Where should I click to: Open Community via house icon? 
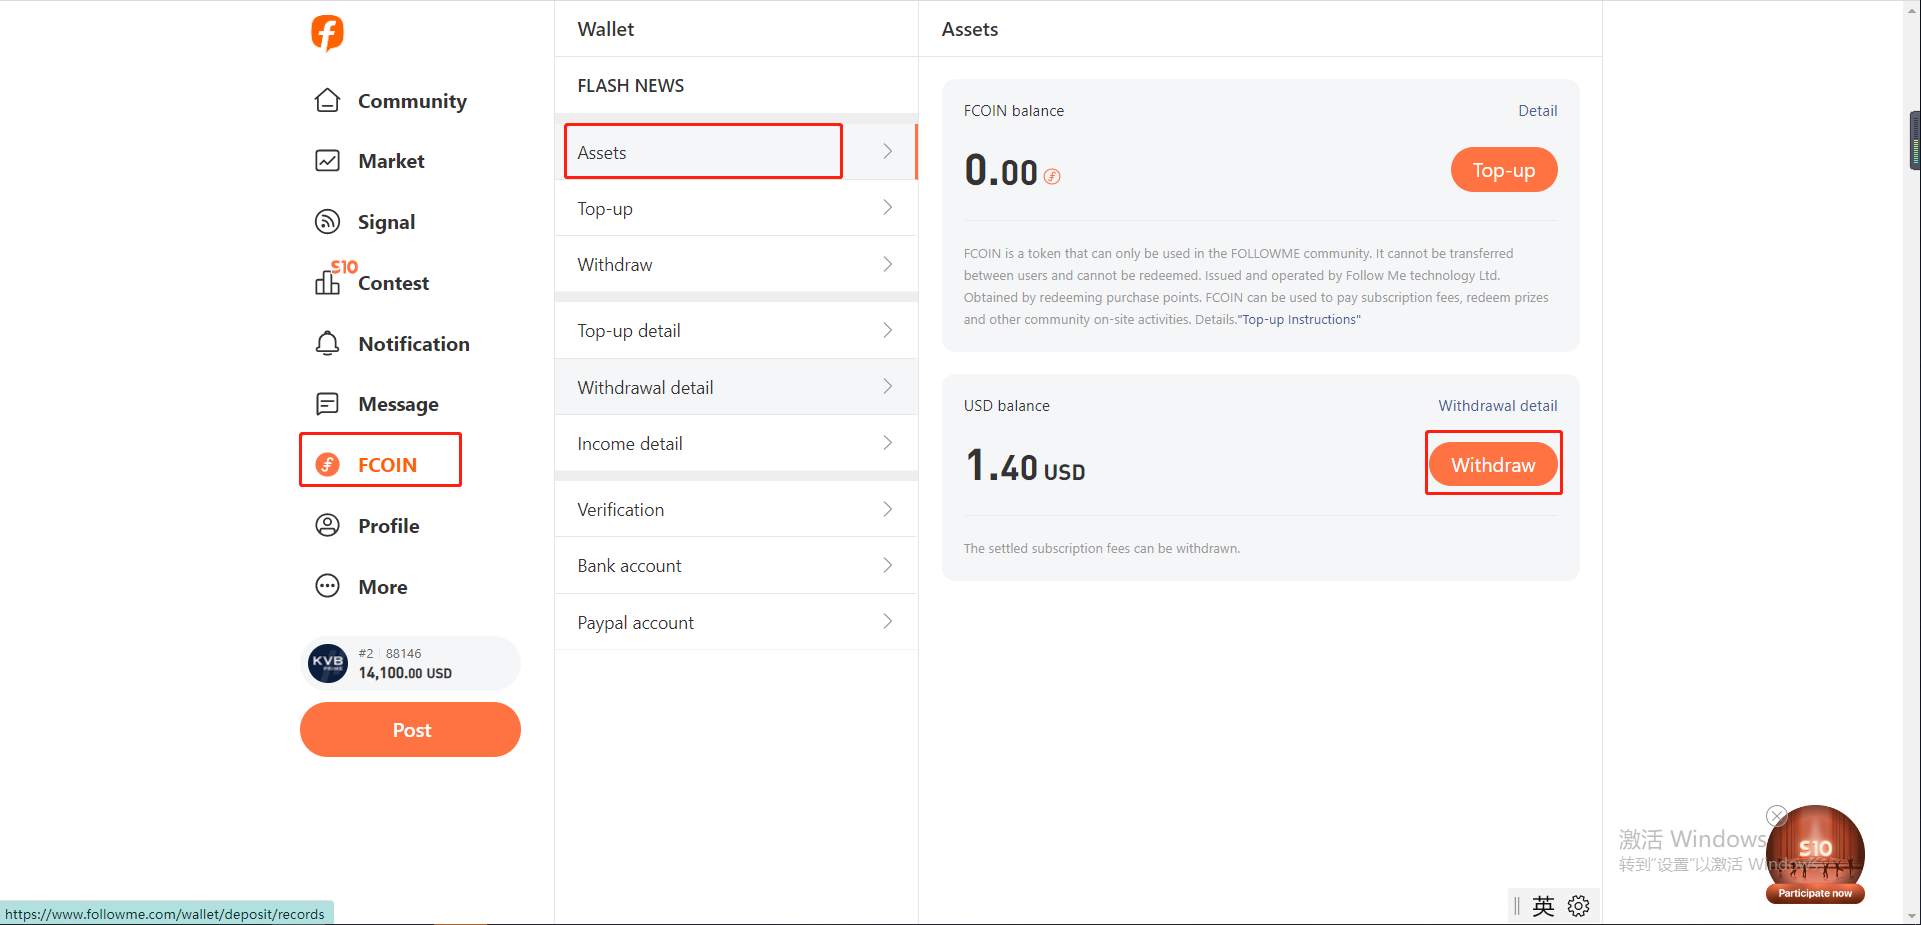327,100
